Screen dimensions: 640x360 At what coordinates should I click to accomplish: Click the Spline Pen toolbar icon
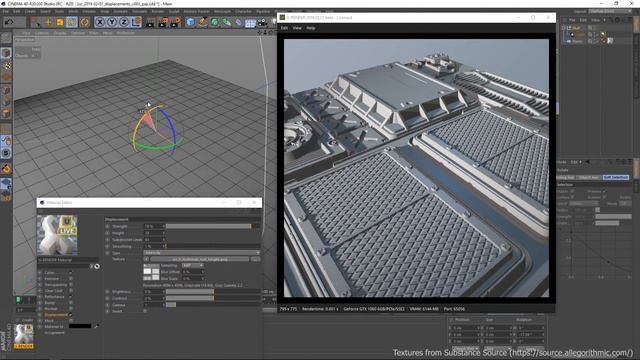point(202,22)
